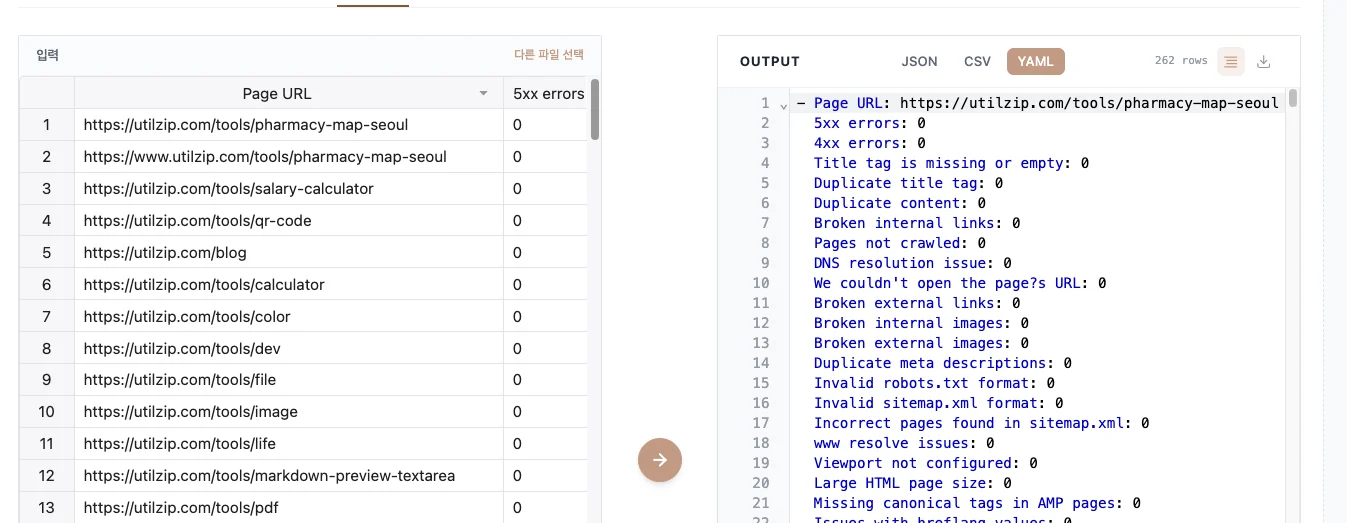Screen dimensions: 1347x523
Task: Select the pharmacy-map-seoul URL cell in row 1
Action: tap(288, 125)
